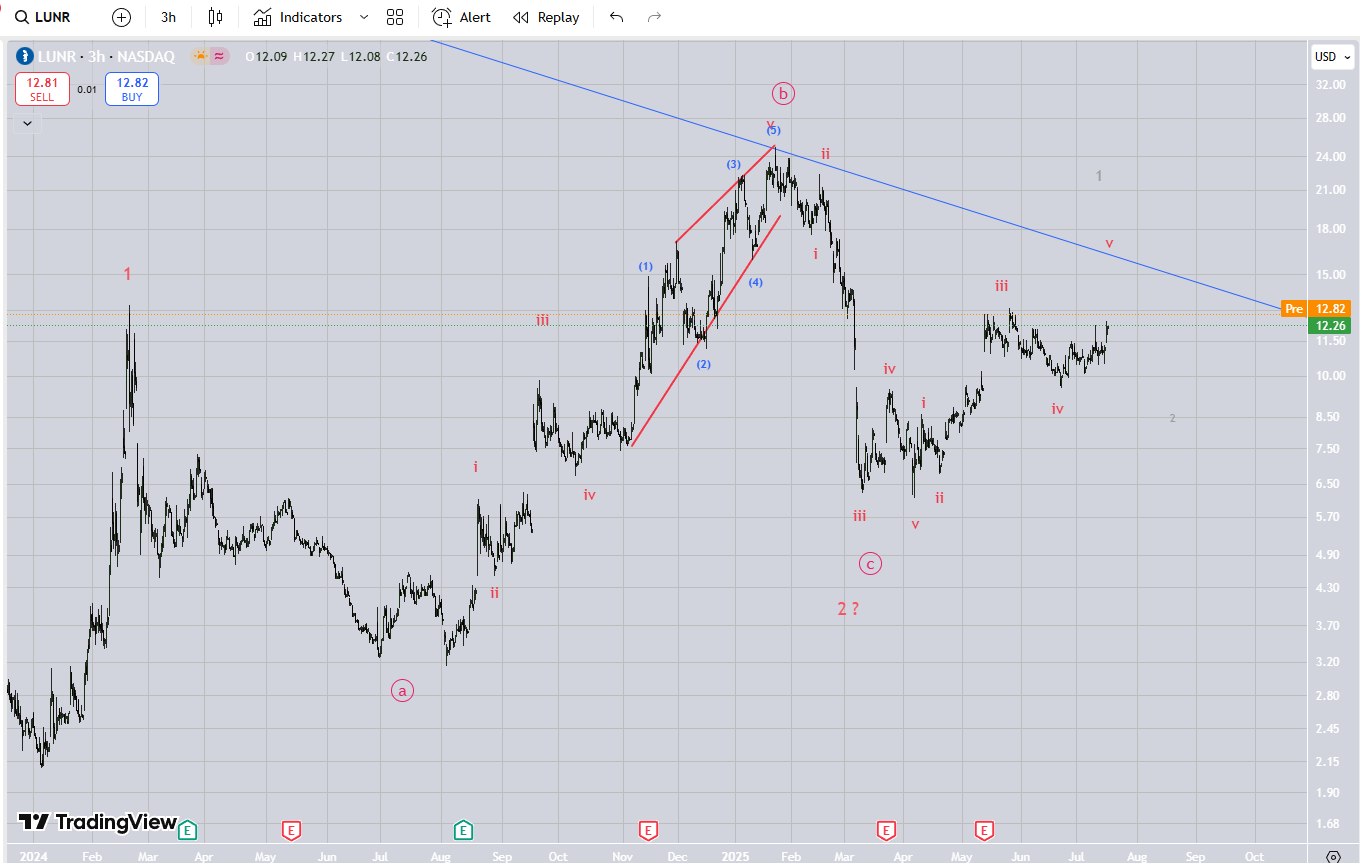
Task: Collapse the legend with chevron under SELL
Action: (x=27, y=123)
